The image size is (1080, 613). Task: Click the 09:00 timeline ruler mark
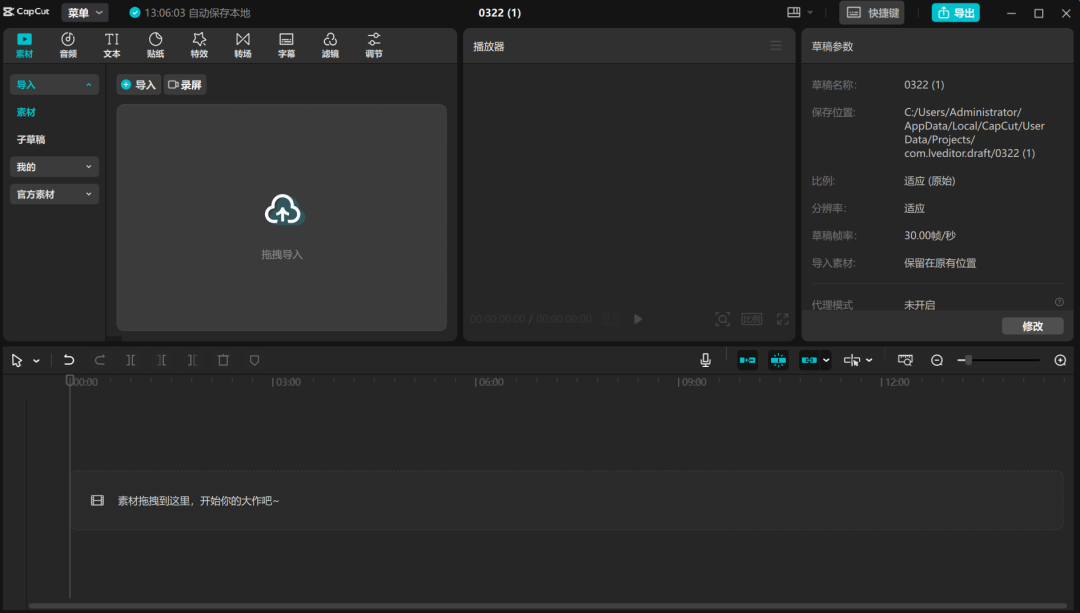coord(692,382)
